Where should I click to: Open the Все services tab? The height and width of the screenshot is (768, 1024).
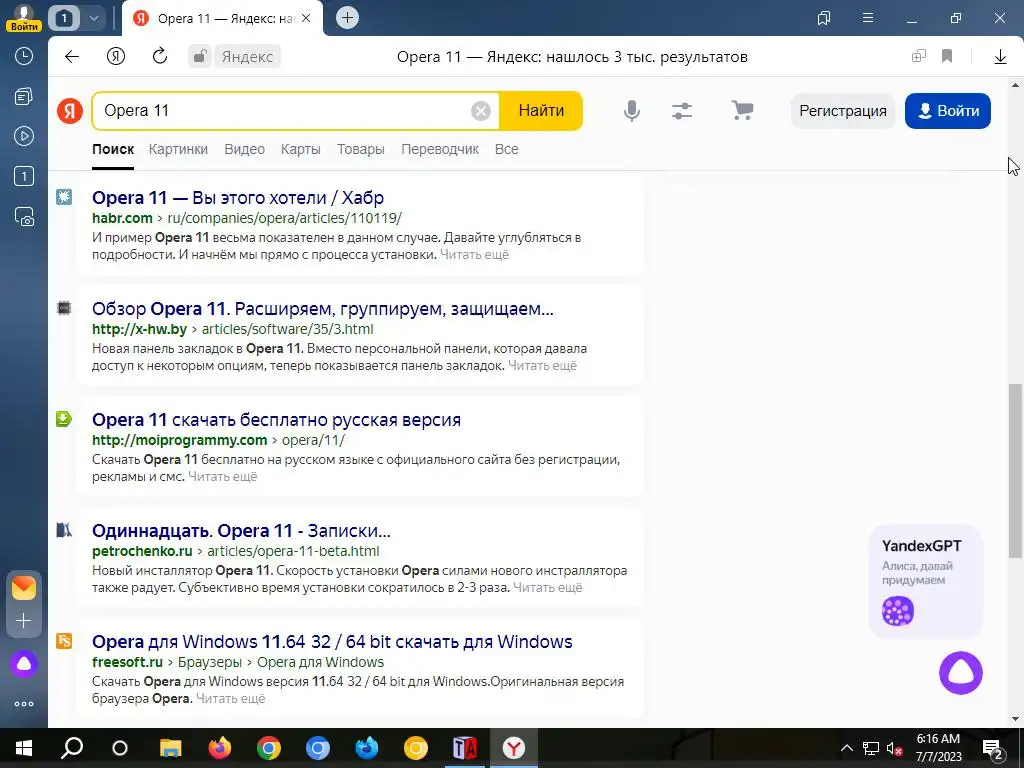pos(507,150)
